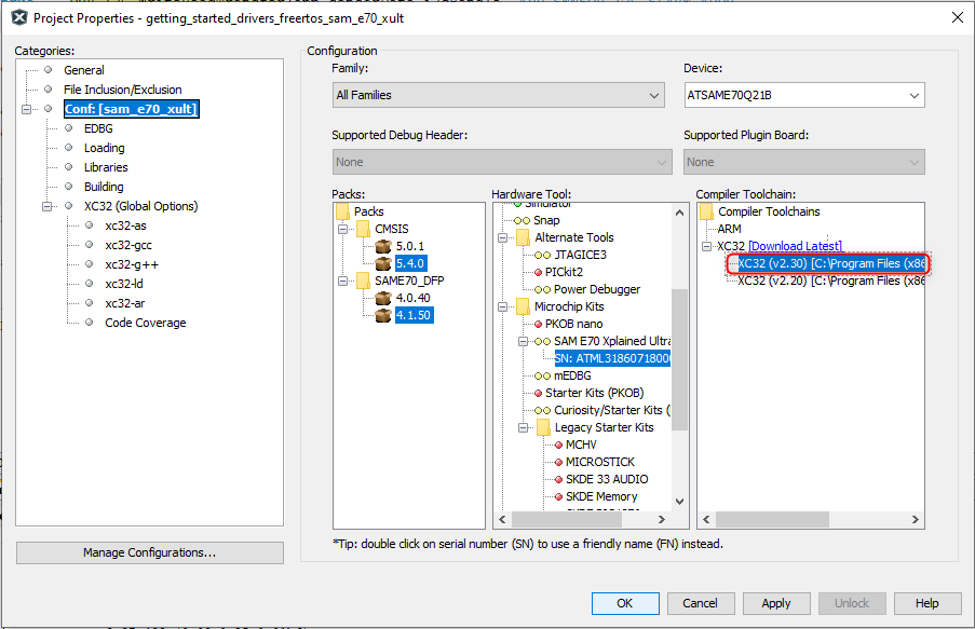Click the Download Latest link

pyautogui.click(x=795, y=246)
